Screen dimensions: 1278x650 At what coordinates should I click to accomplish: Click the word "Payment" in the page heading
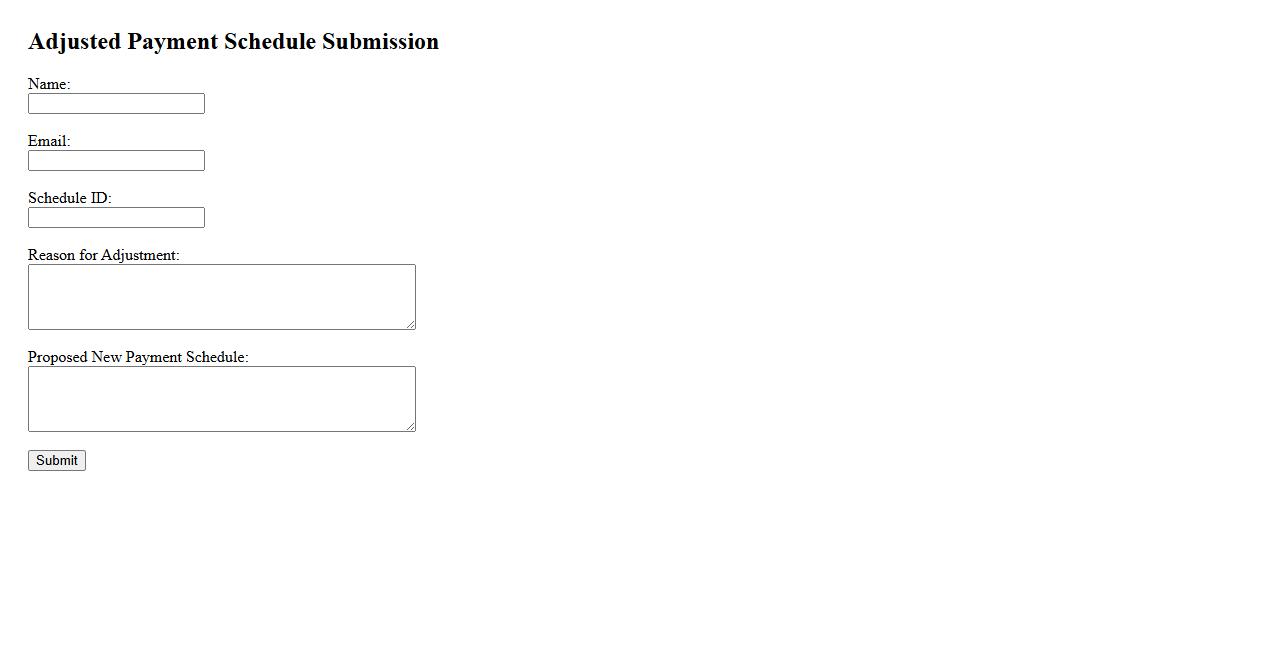172,42
